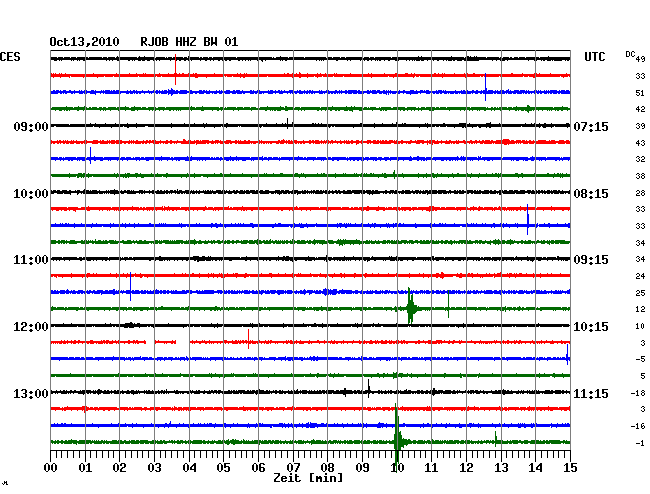650x494 pixels.
Task: Click the green seismic burst above 12:00 trace
Action: 412,307
